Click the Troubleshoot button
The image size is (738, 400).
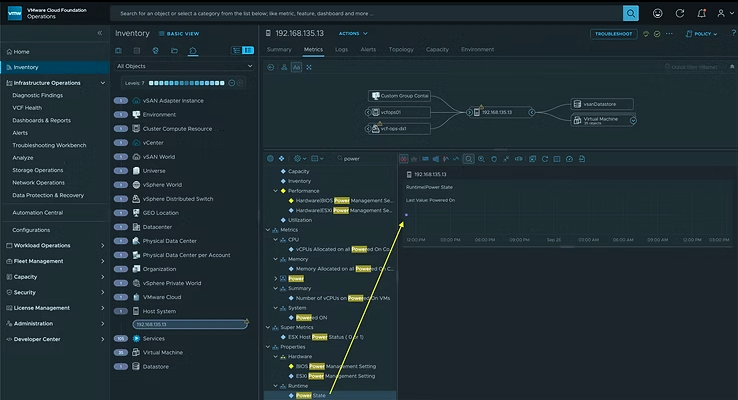614,33
